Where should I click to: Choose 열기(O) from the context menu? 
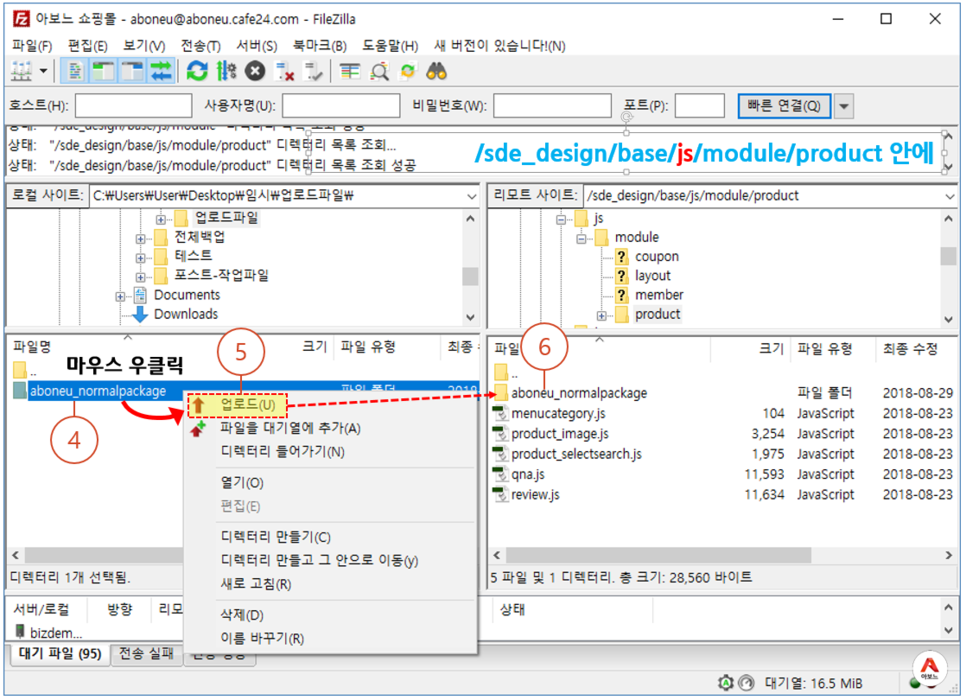click(x=242, y=482)
